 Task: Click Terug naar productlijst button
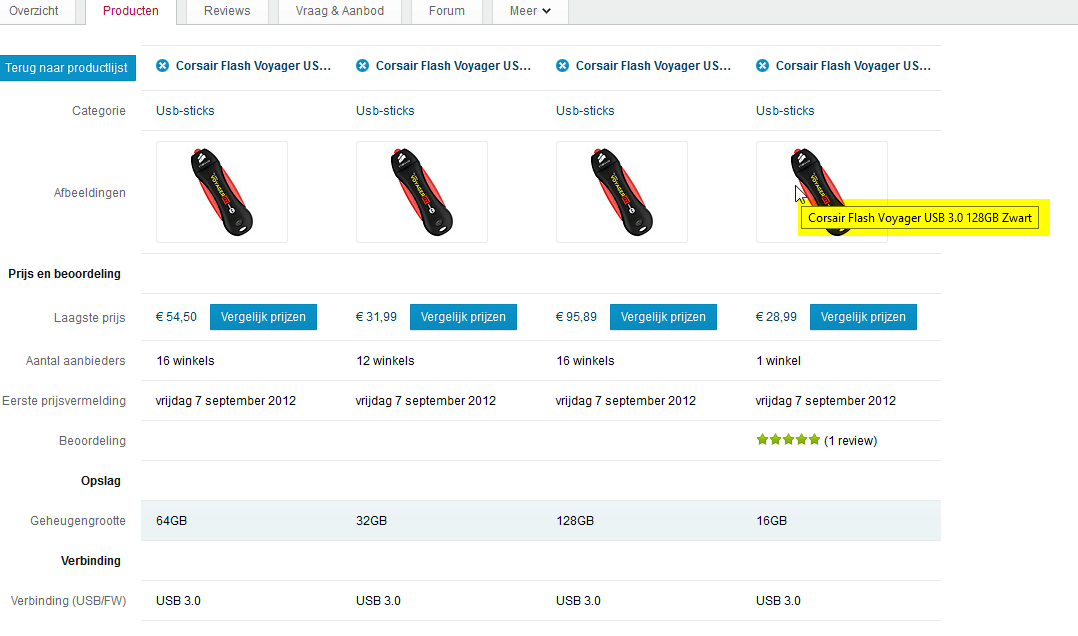(x=67, y=68)
